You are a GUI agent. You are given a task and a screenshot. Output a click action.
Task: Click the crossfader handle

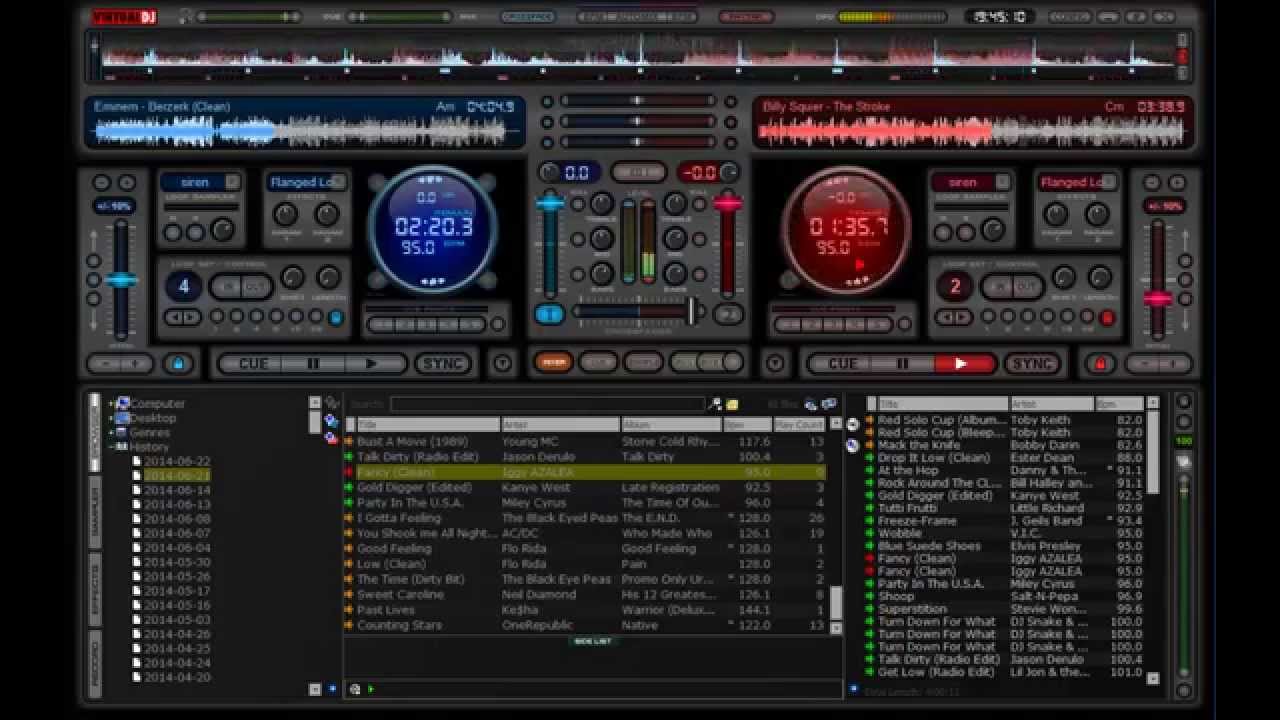coord(690,311)
